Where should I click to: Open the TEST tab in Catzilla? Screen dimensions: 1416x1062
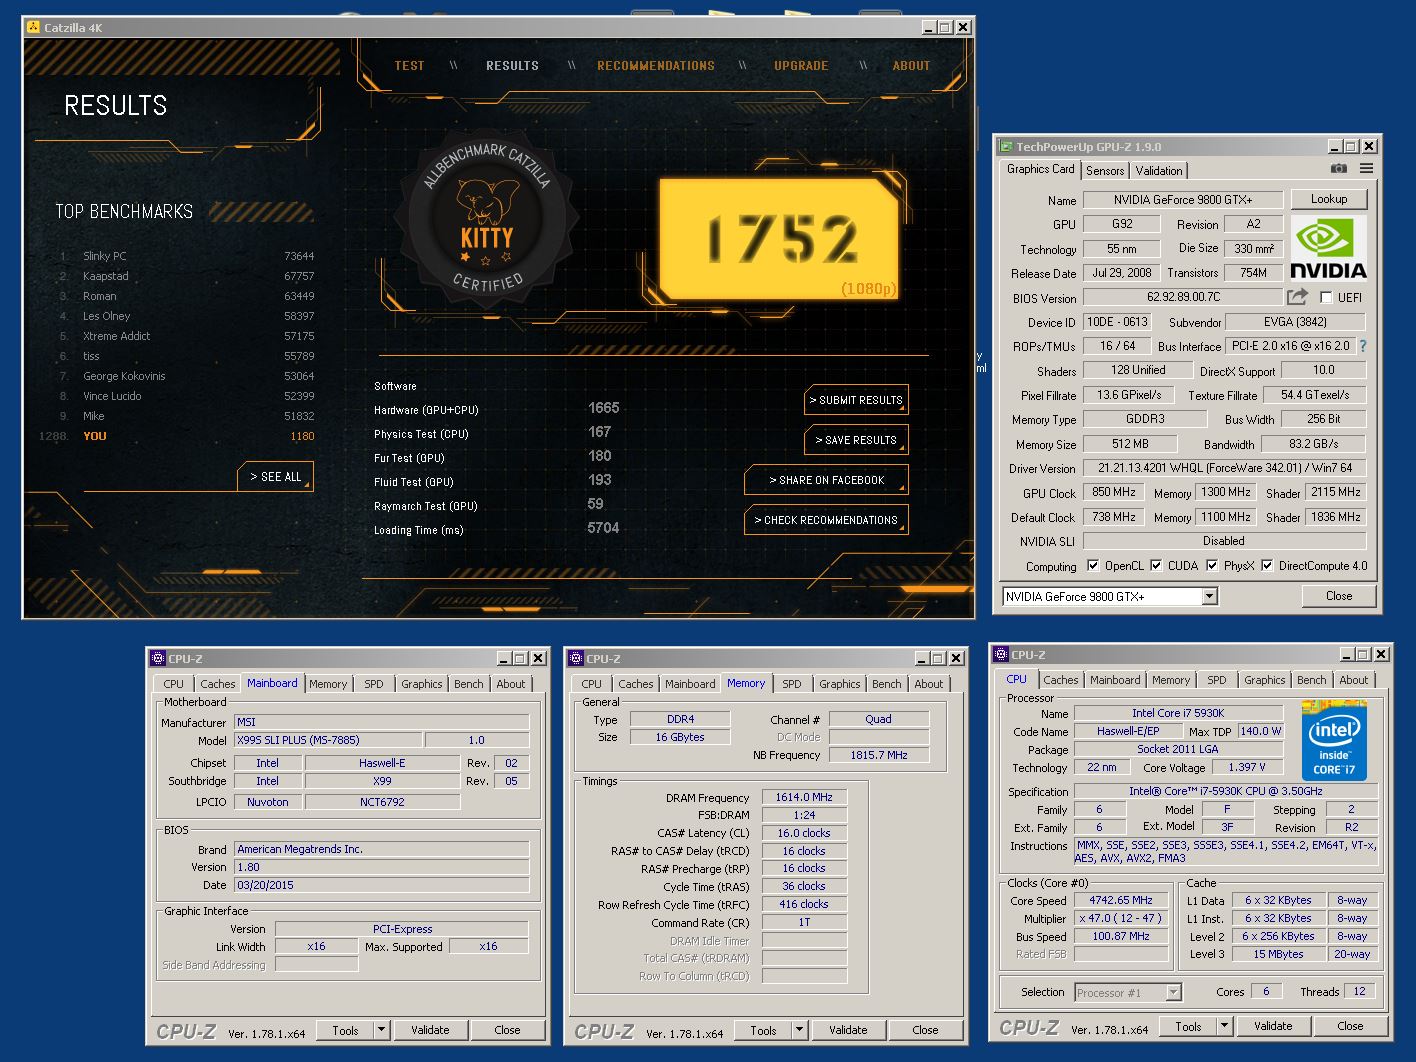coord(409,66)
